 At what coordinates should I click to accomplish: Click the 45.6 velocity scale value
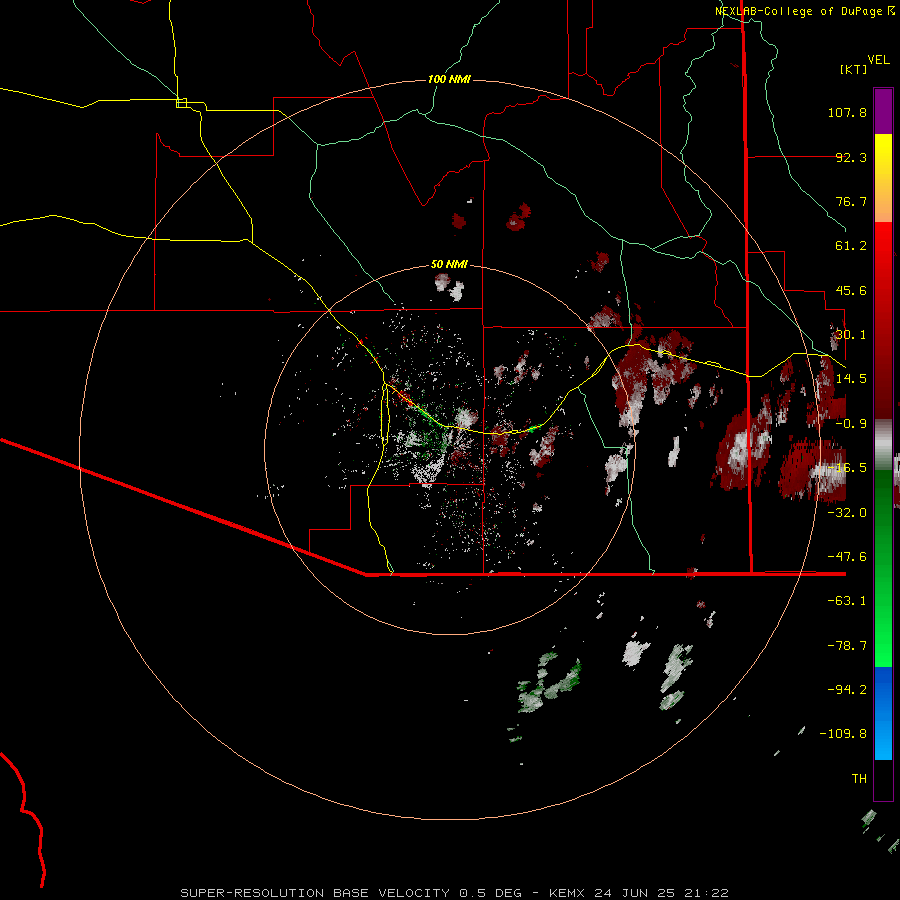click(x=851, y=290)
